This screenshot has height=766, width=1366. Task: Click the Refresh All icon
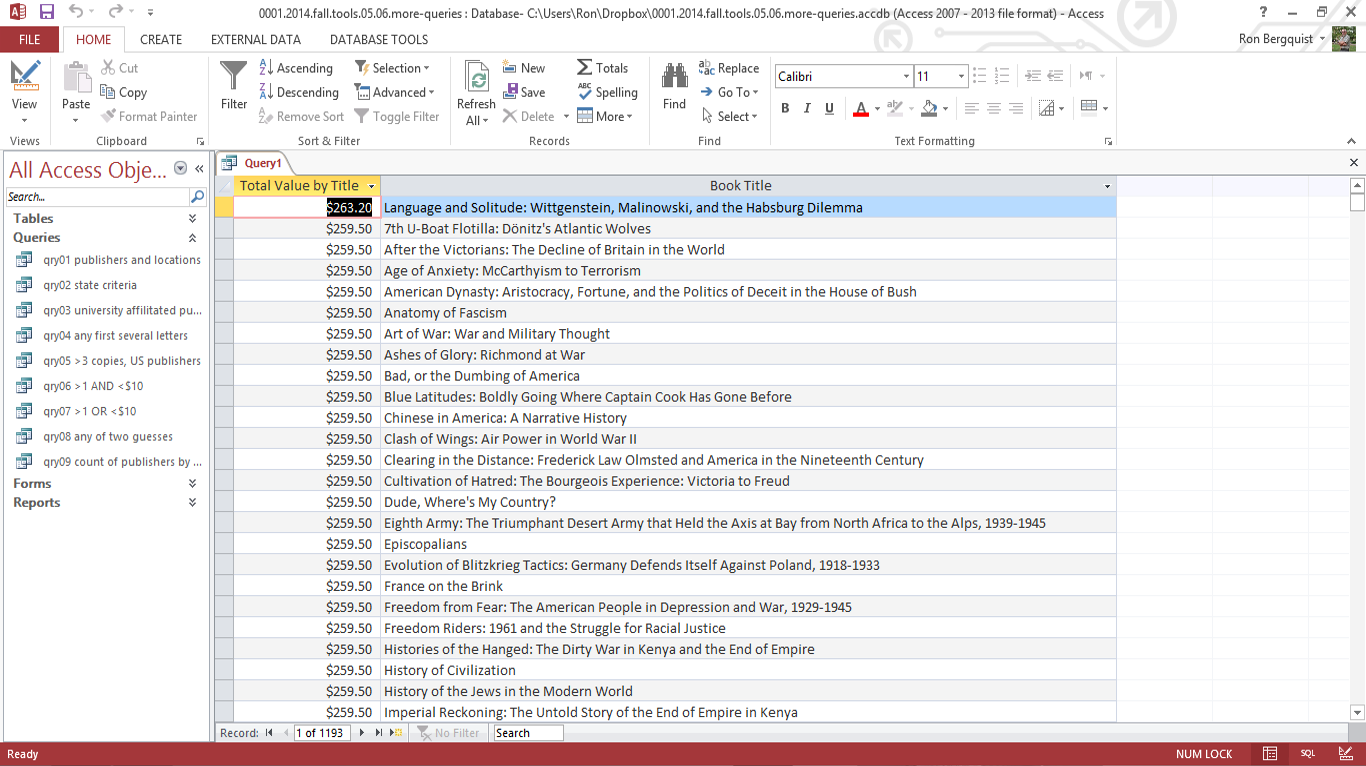[x=477, y=80]
